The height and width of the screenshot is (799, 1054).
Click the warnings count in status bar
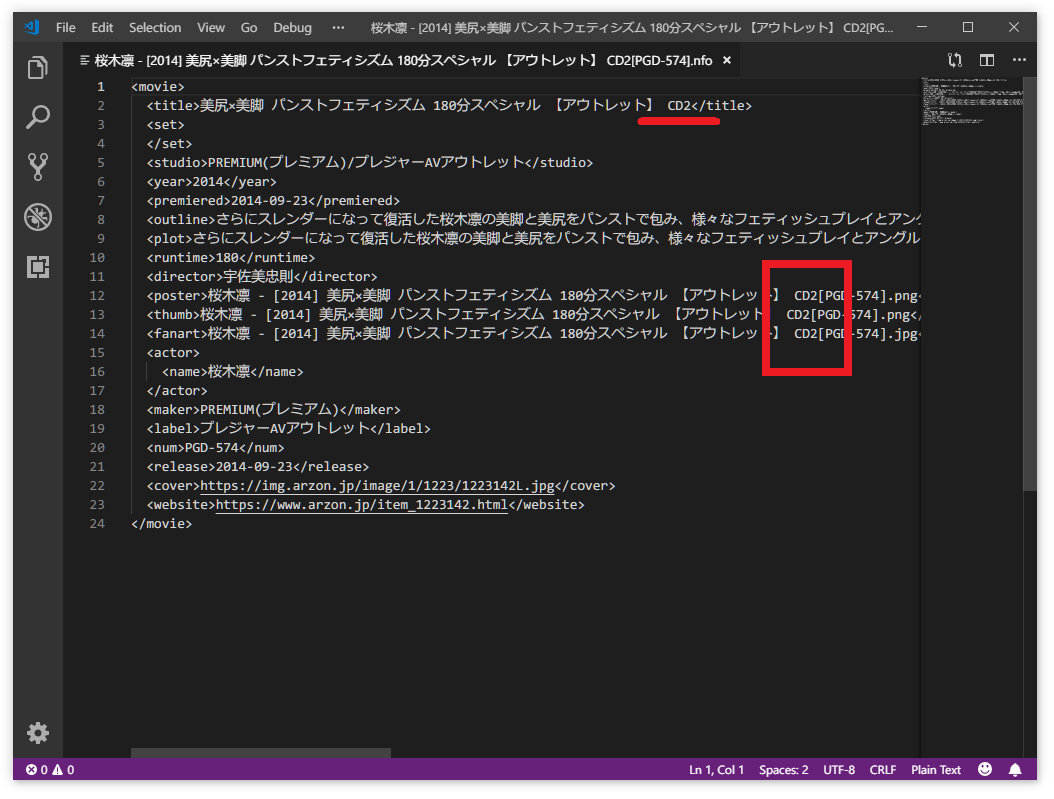click(63, 770)
